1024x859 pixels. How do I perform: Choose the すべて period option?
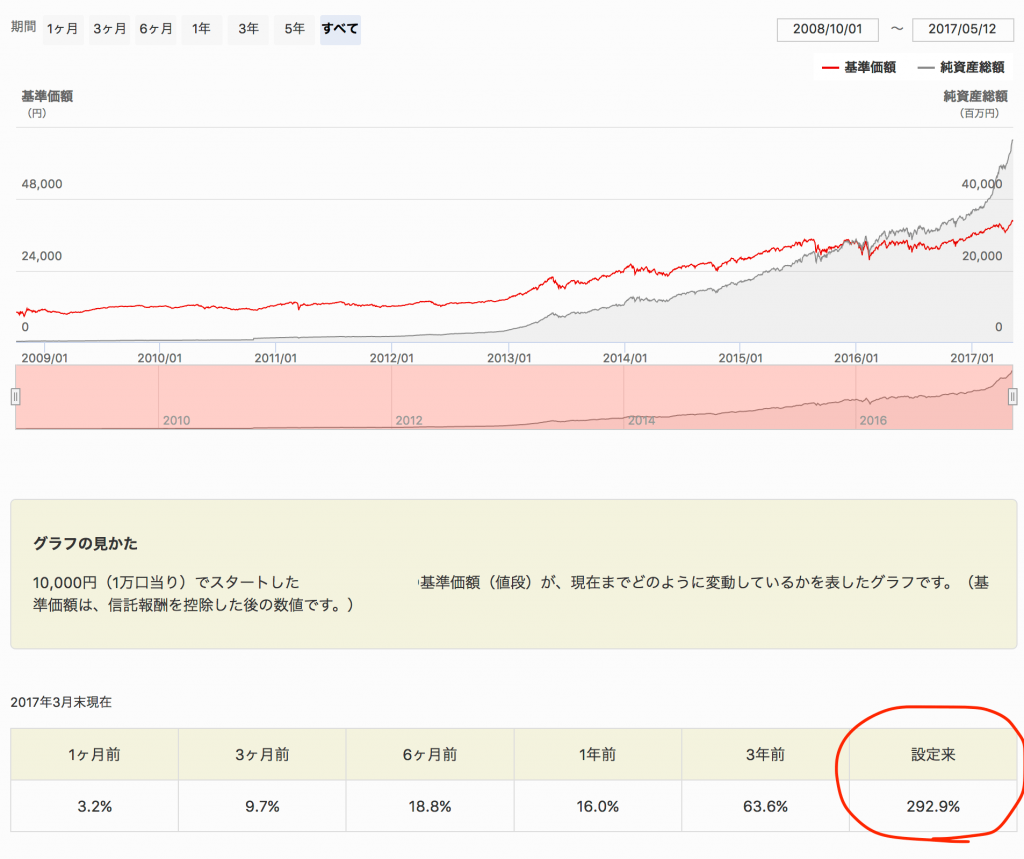click(340, 29)
